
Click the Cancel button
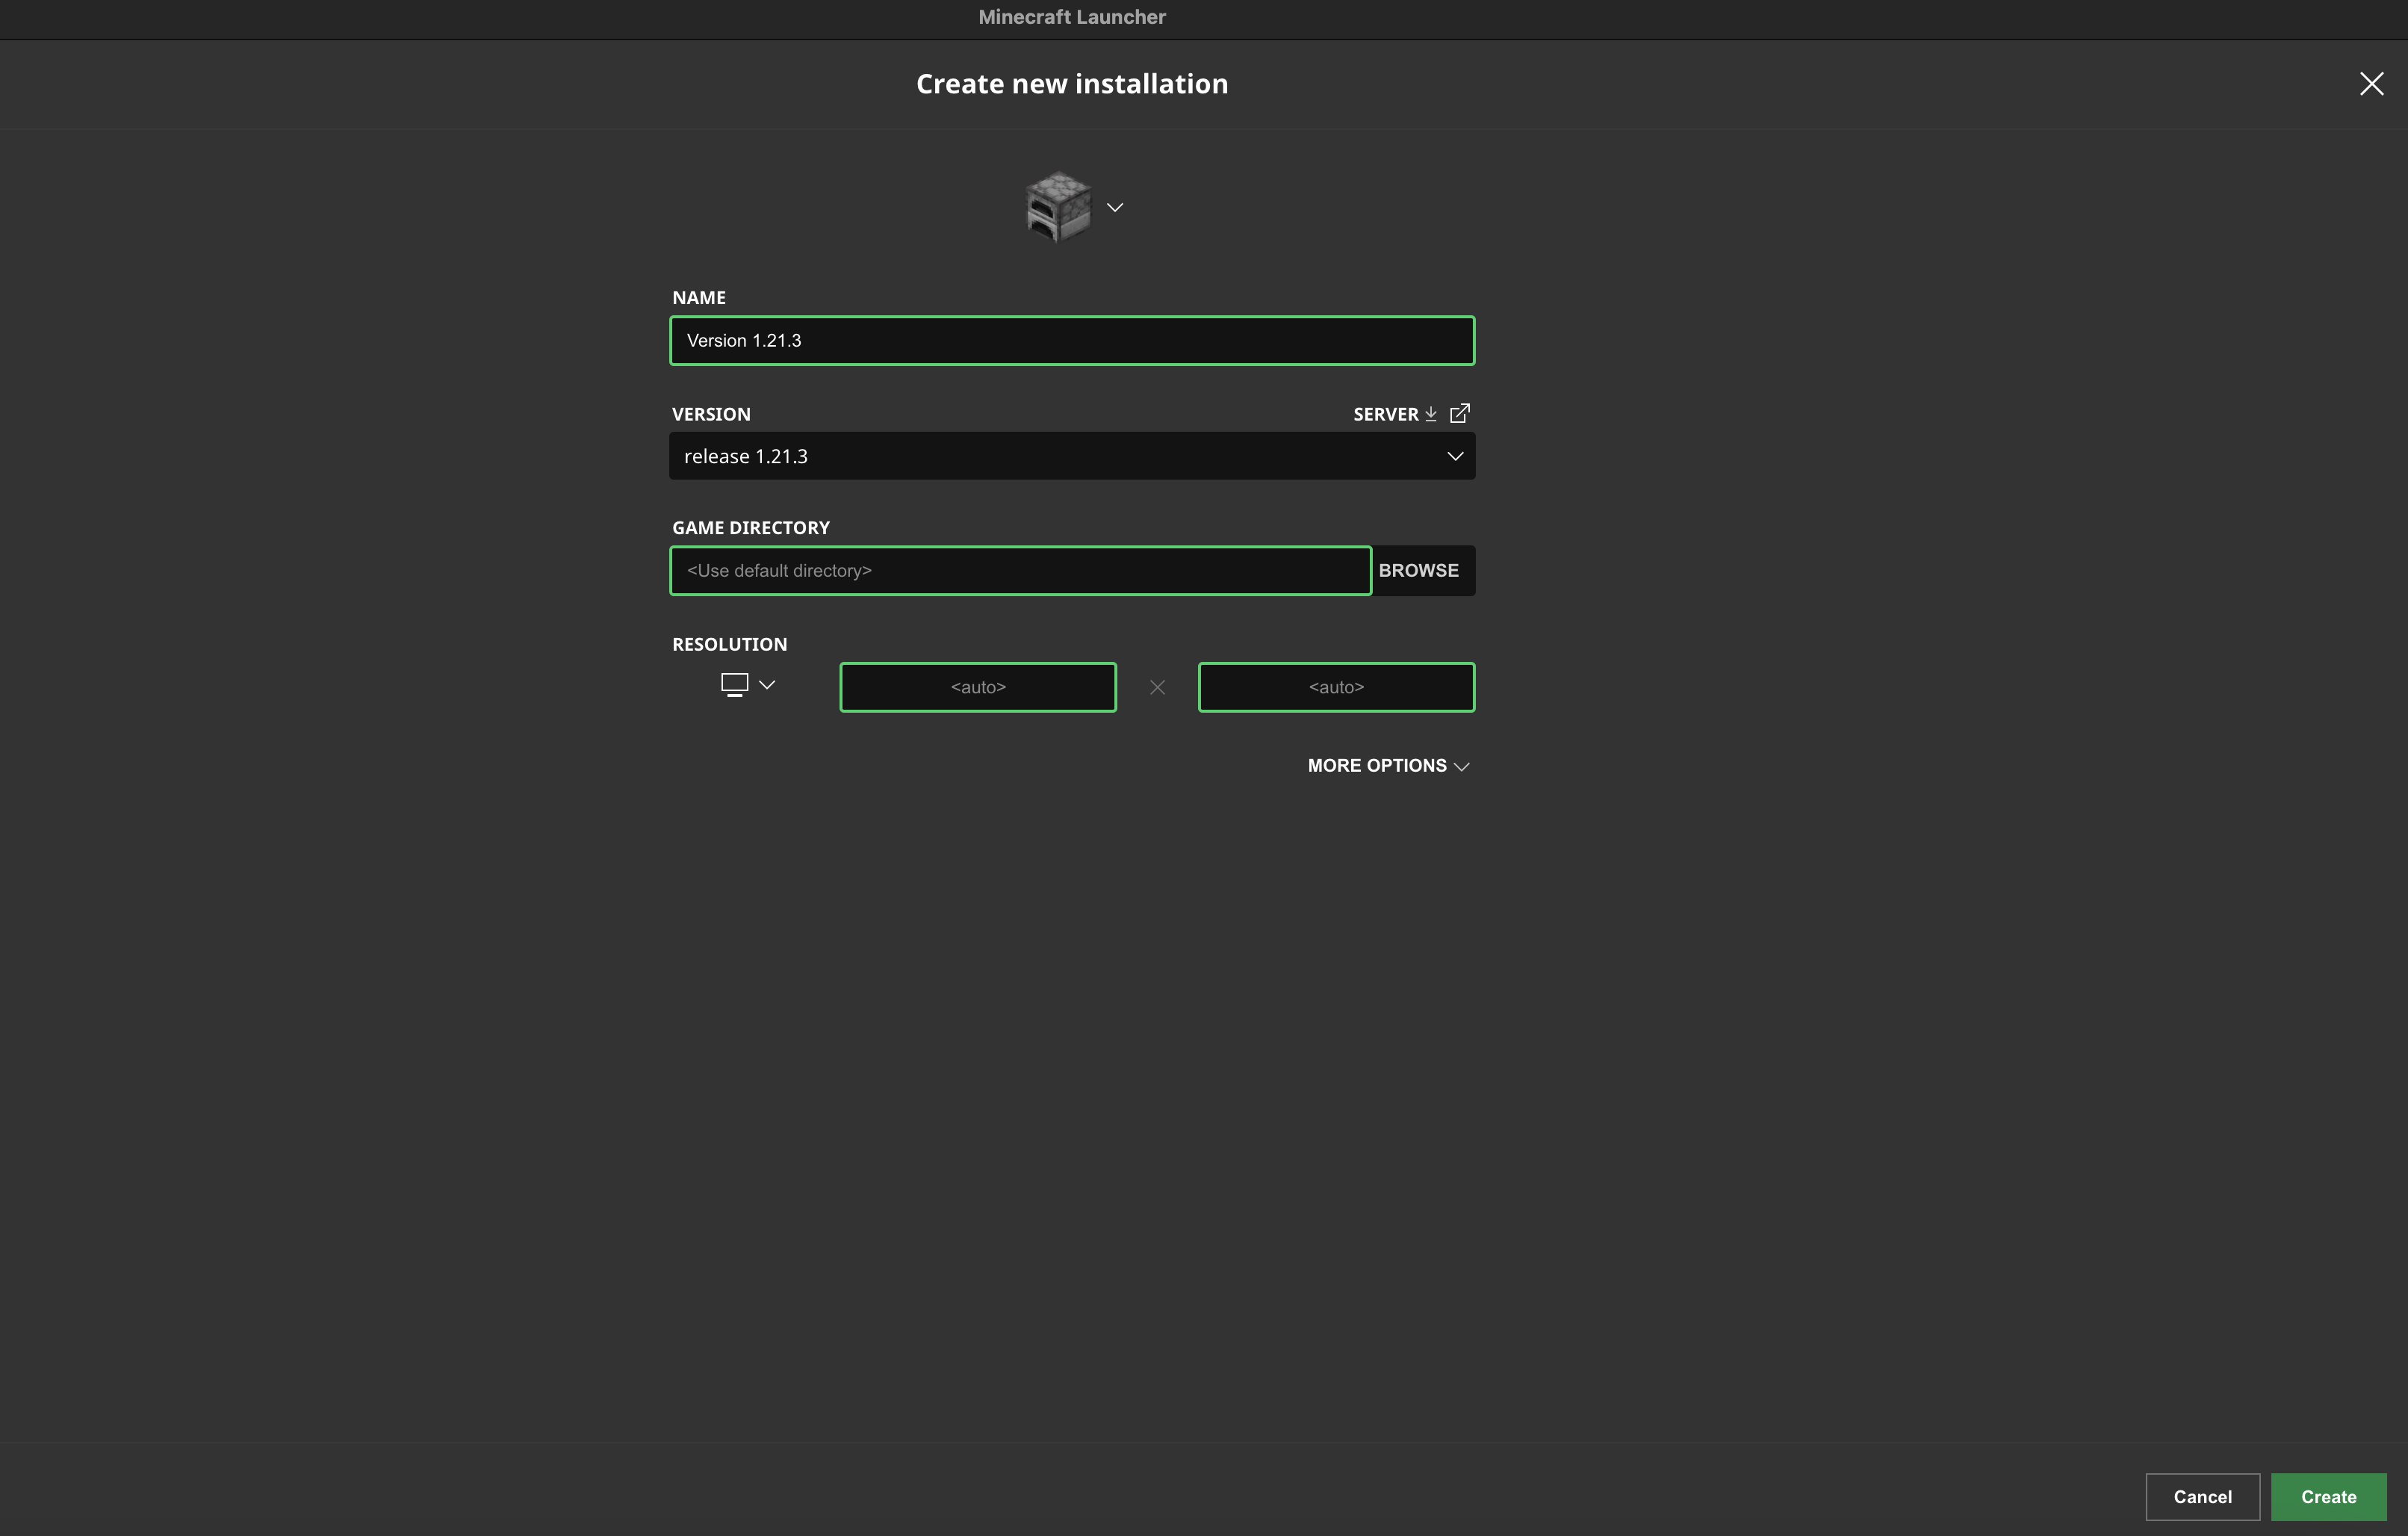pos(2202,1497)
